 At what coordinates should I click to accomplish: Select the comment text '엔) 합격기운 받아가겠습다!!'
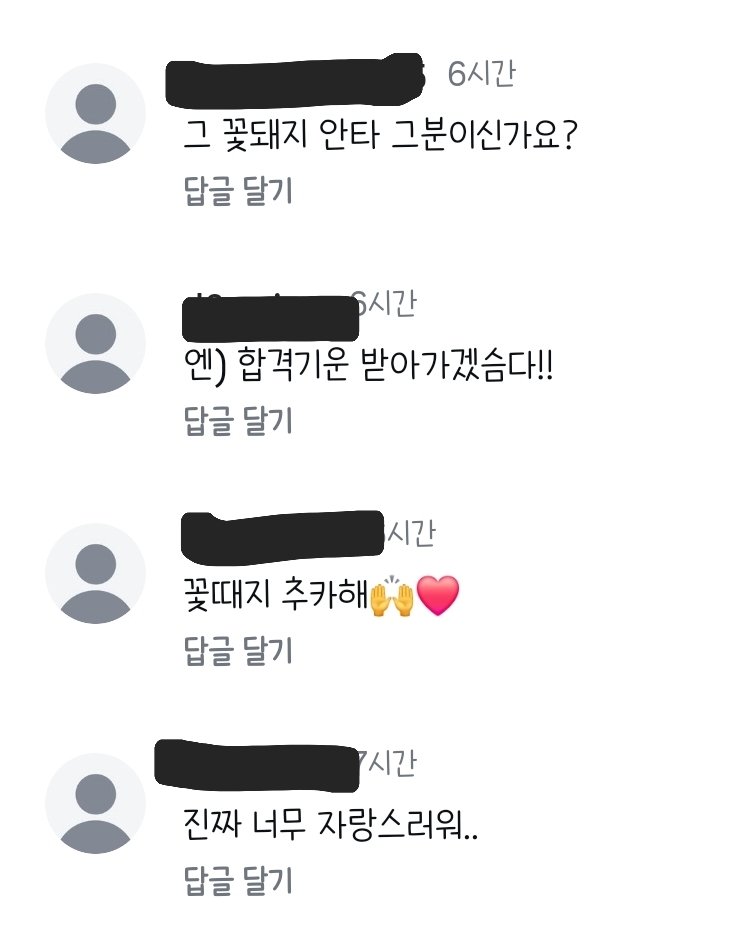pos(368,365)
